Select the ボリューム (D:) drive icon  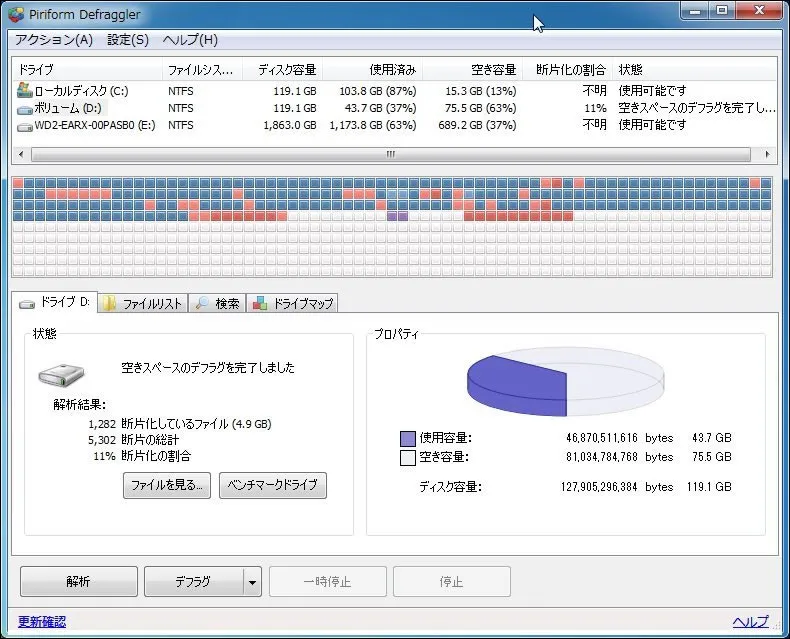point(25,109)
